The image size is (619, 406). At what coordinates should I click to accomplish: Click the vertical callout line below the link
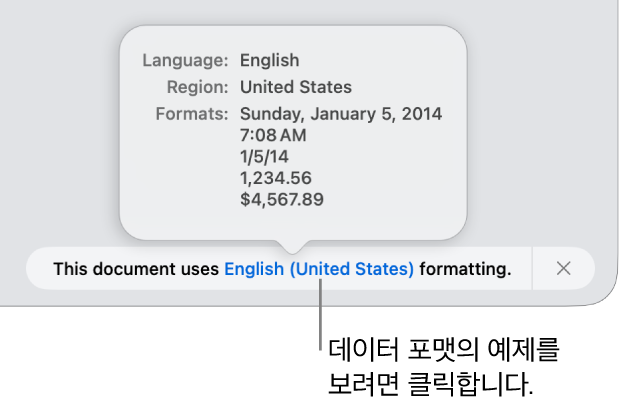click(321, 320)
